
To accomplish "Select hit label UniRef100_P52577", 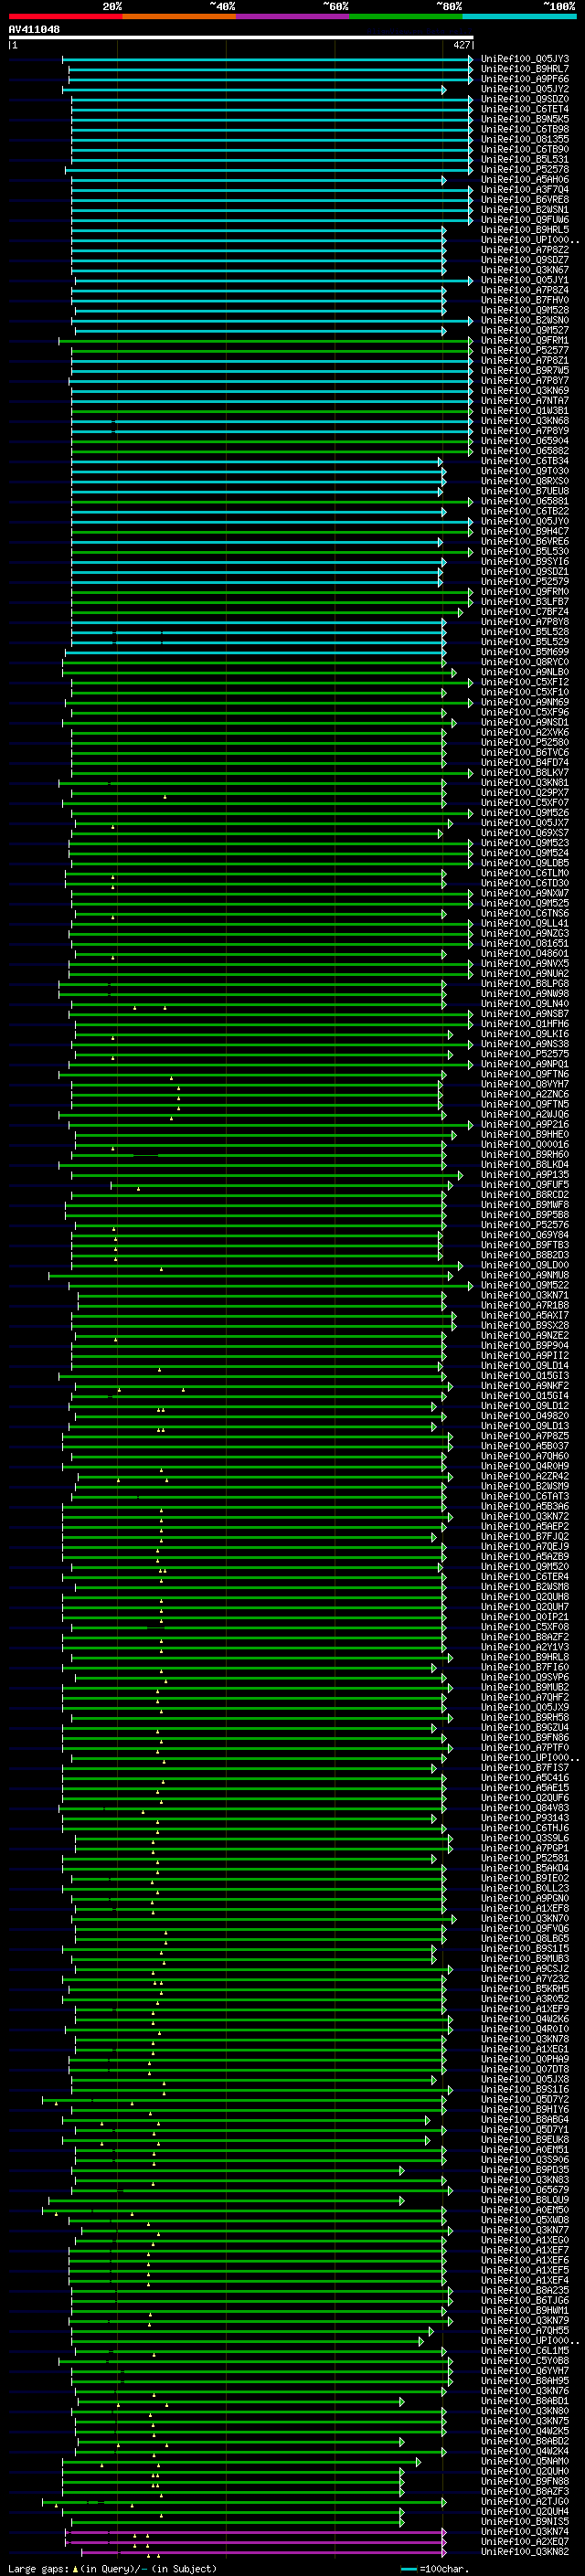I will [x=525, y=351].
